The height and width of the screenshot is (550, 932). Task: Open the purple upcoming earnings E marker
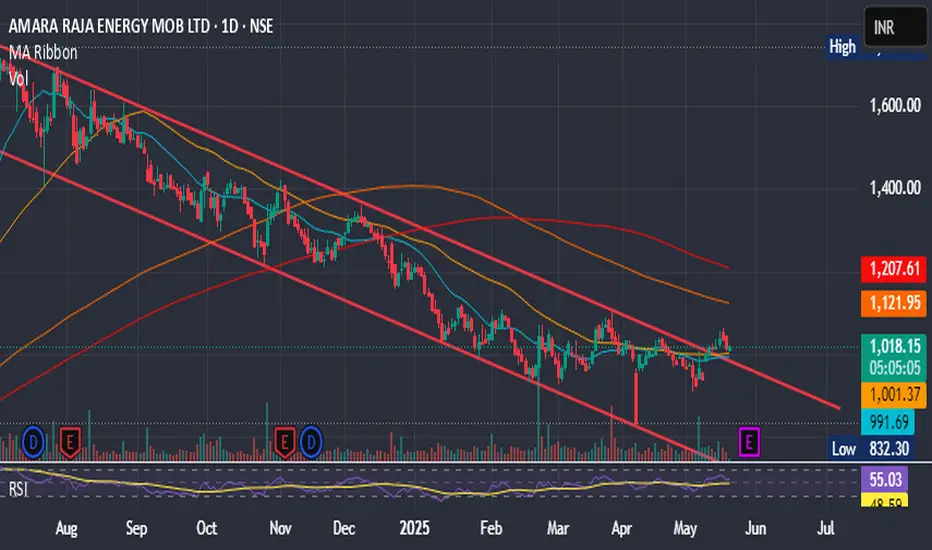[x=749, y=442]
